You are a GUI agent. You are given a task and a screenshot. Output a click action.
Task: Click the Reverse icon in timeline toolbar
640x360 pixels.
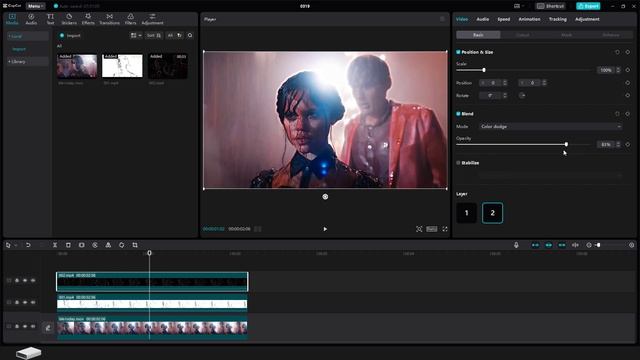[95, 245]
